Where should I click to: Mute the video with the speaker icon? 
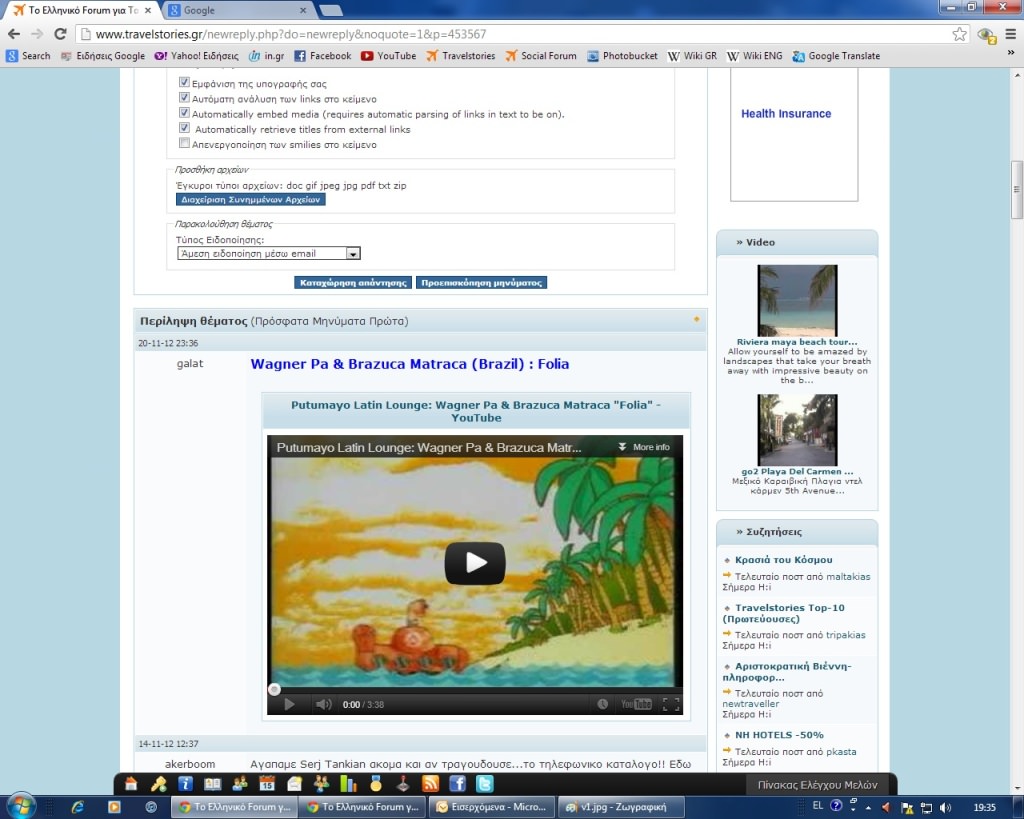(323, 704)
